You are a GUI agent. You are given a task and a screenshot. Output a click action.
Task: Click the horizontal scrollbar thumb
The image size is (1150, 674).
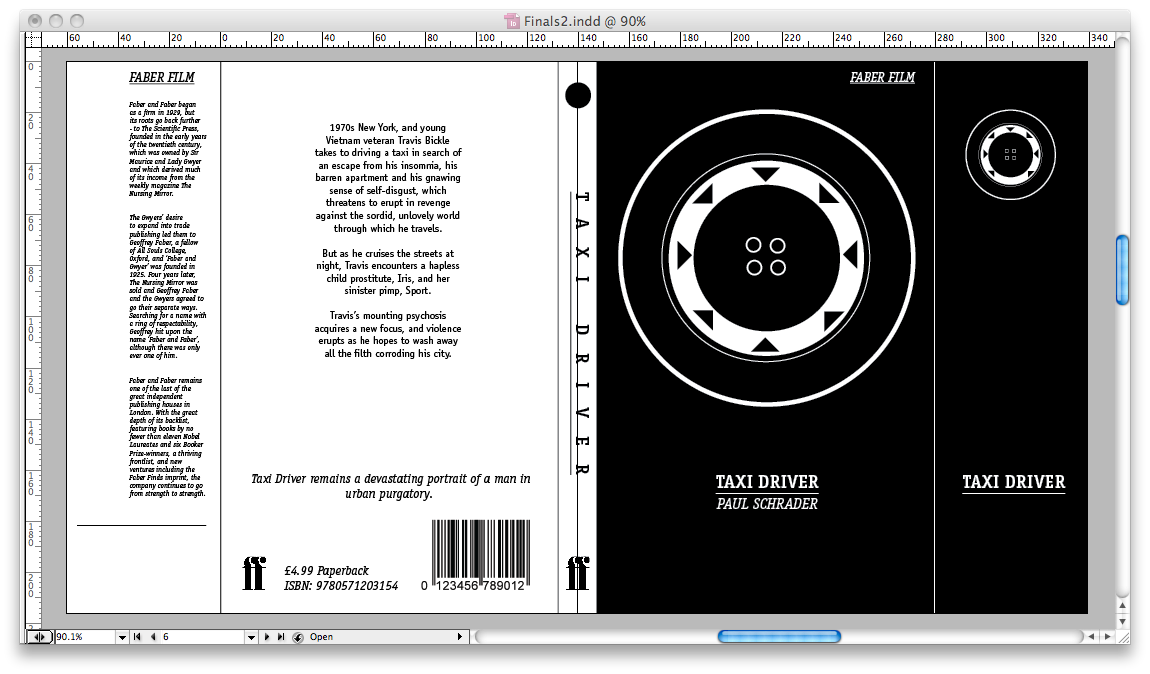(x=779, y=637)
